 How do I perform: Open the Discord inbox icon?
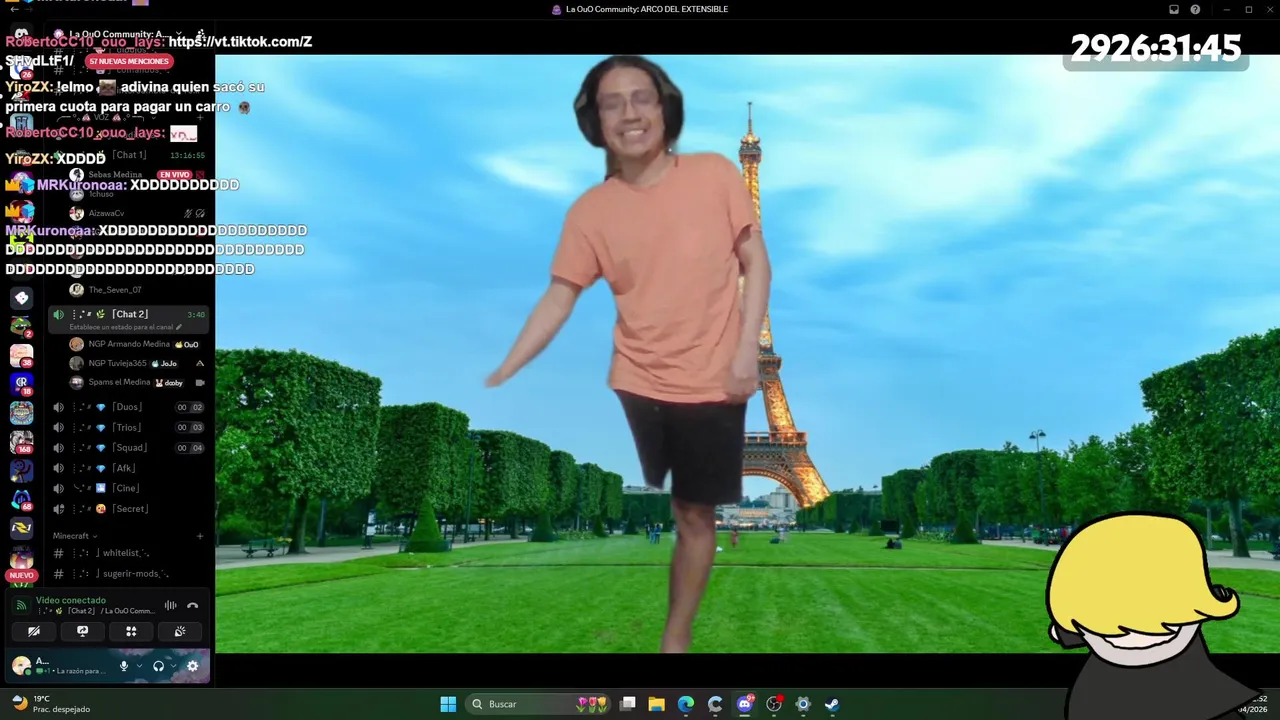1174,10
